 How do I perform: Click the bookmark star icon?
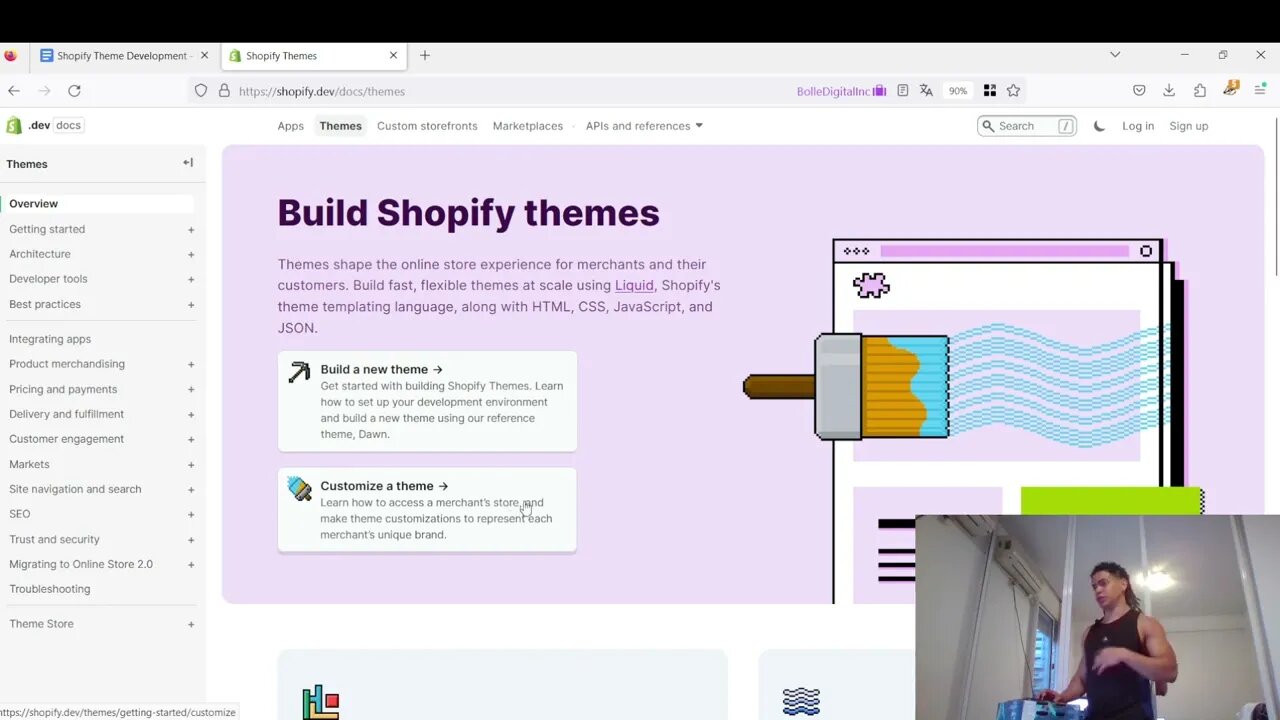coord(1013,90)
